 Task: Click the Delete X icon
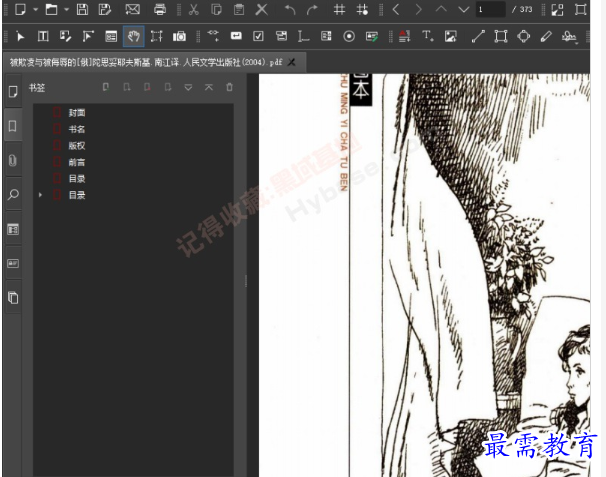coord(262,9)
